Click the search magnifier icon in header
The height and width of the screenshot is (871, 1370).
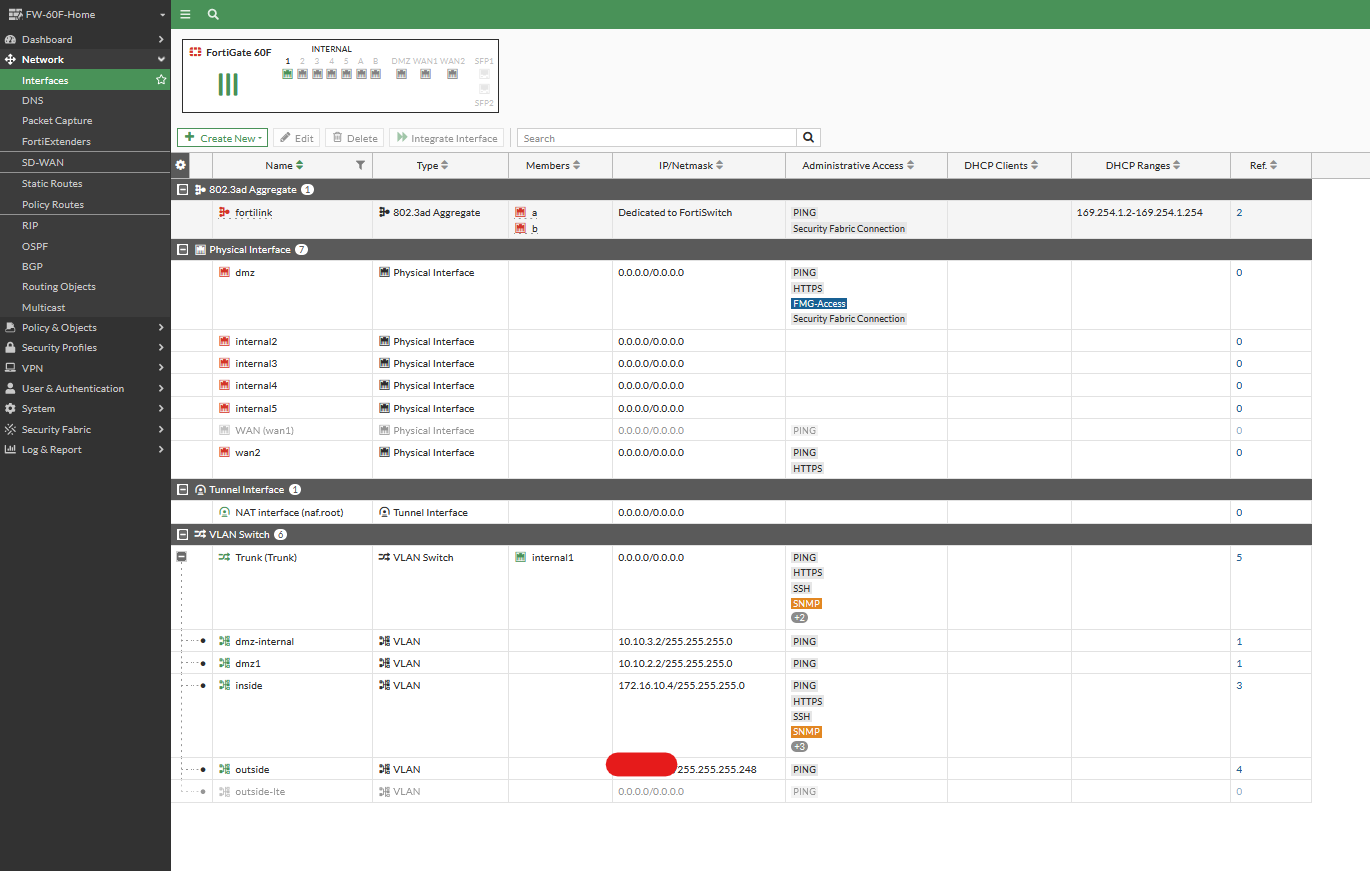(x=213, y=15)
